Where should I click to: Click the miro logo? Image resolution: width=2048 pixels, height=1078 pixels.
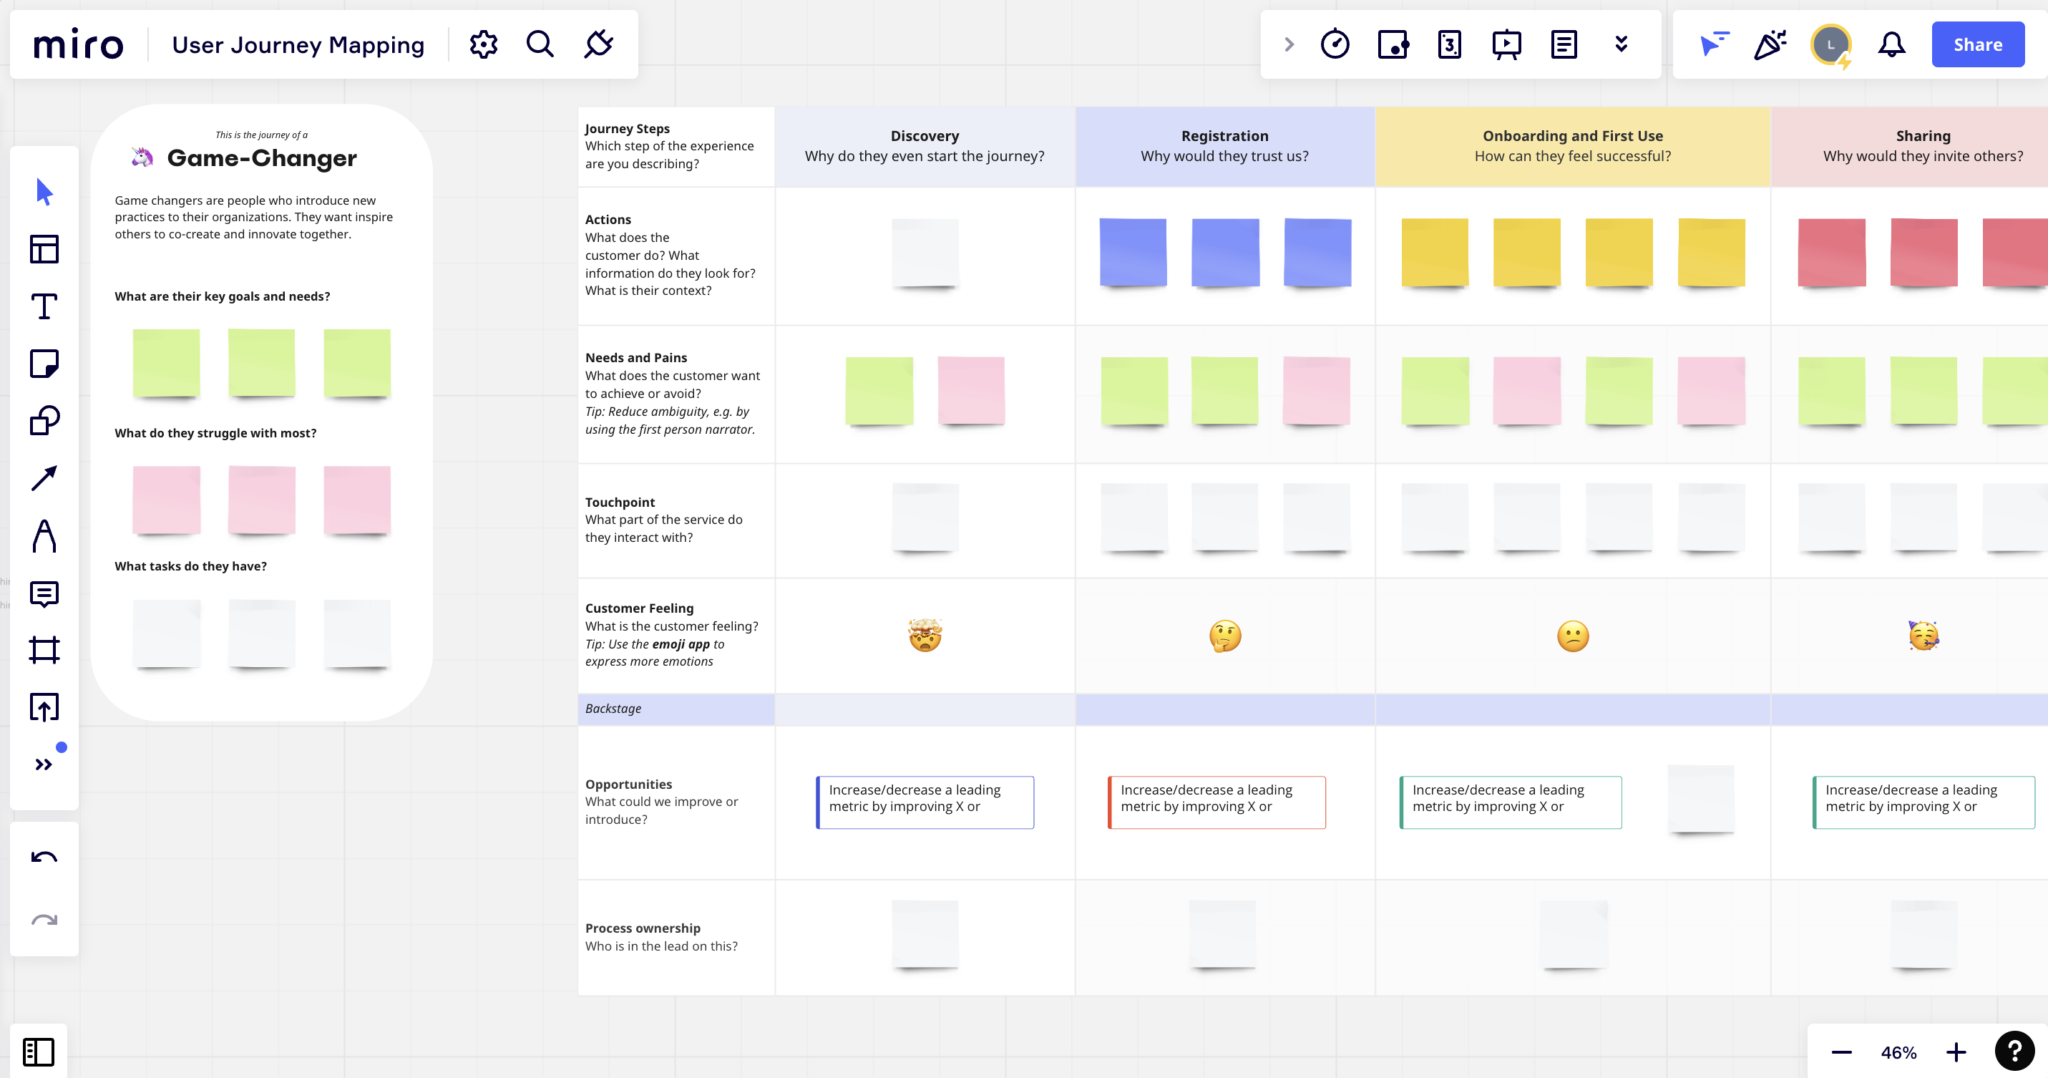79,45
